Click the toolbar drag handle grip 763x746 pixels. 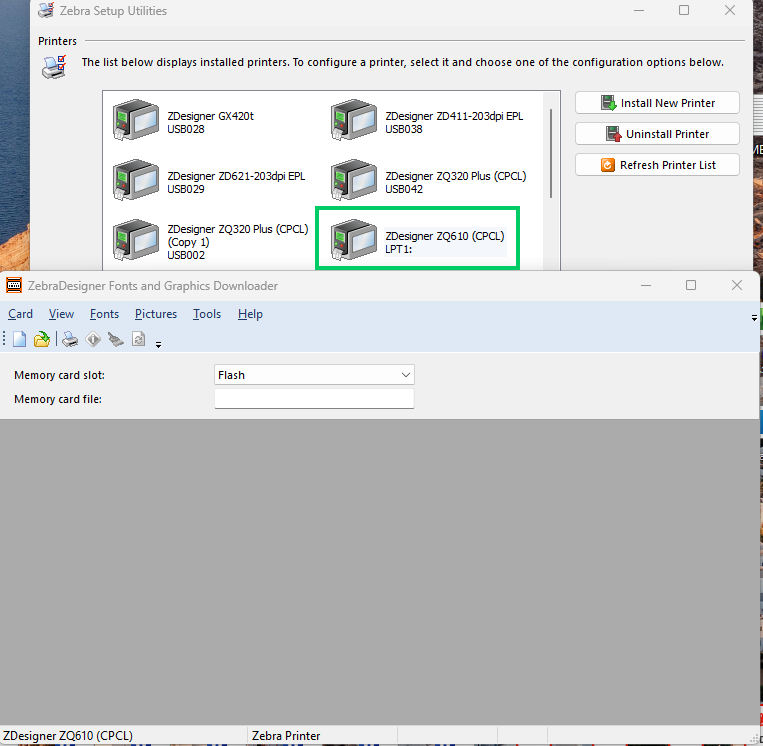tap(4, 339)
